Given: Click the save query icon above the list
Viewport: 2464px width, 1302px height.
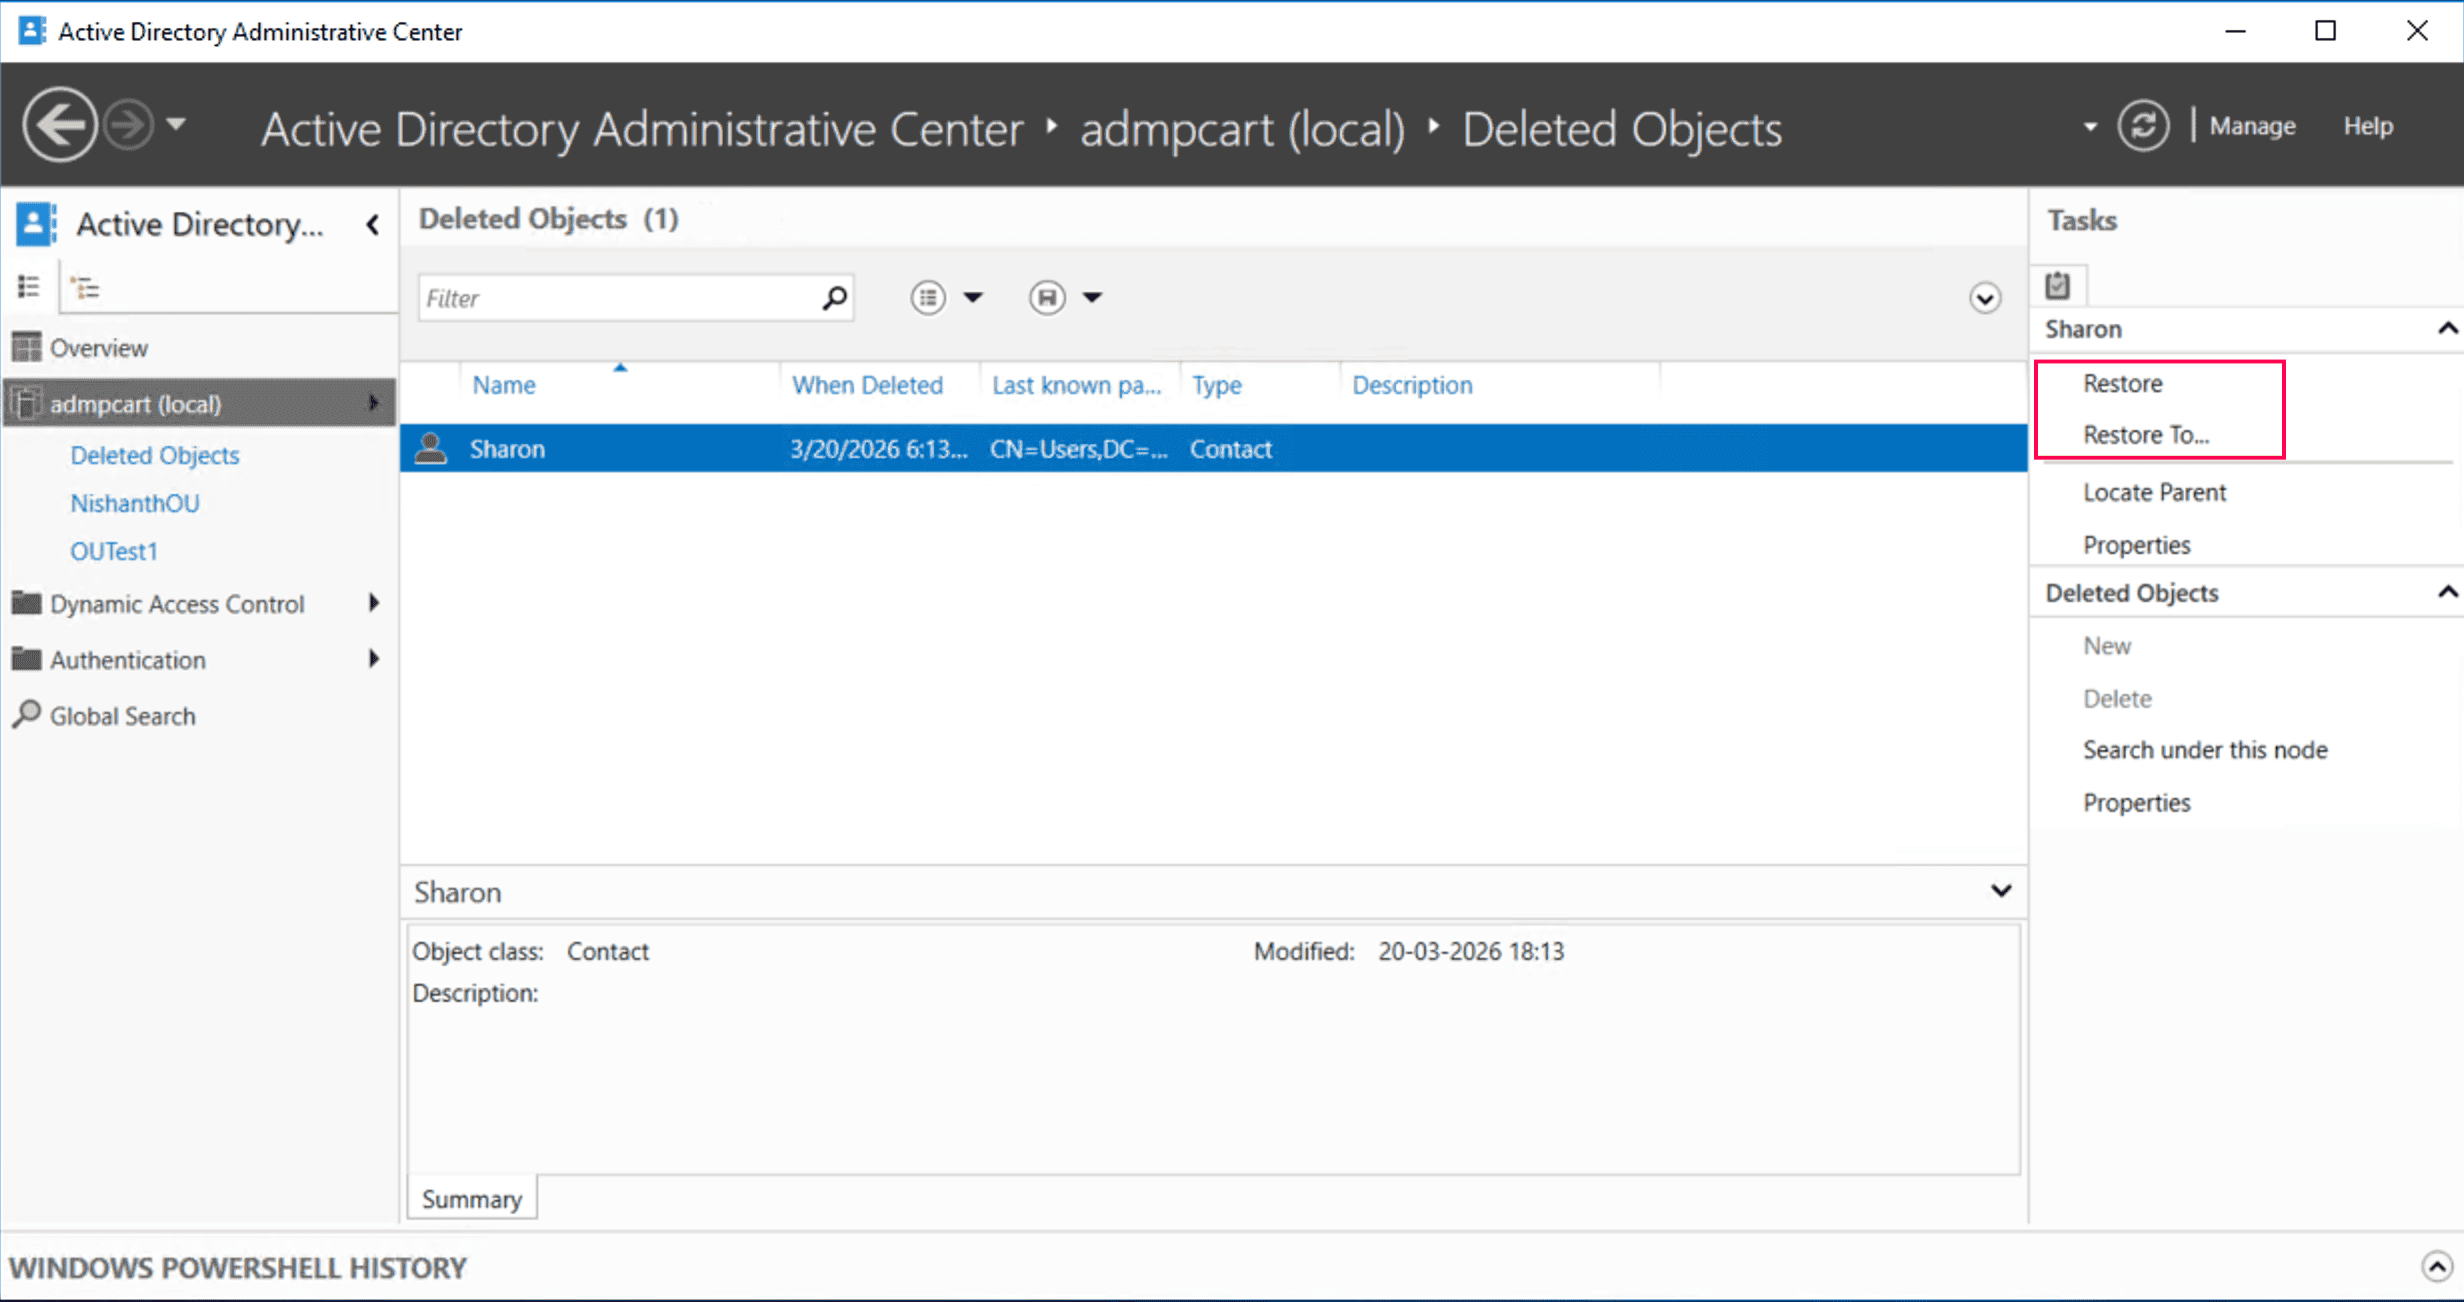Looking at the screenshot, I should point(1047,297).
